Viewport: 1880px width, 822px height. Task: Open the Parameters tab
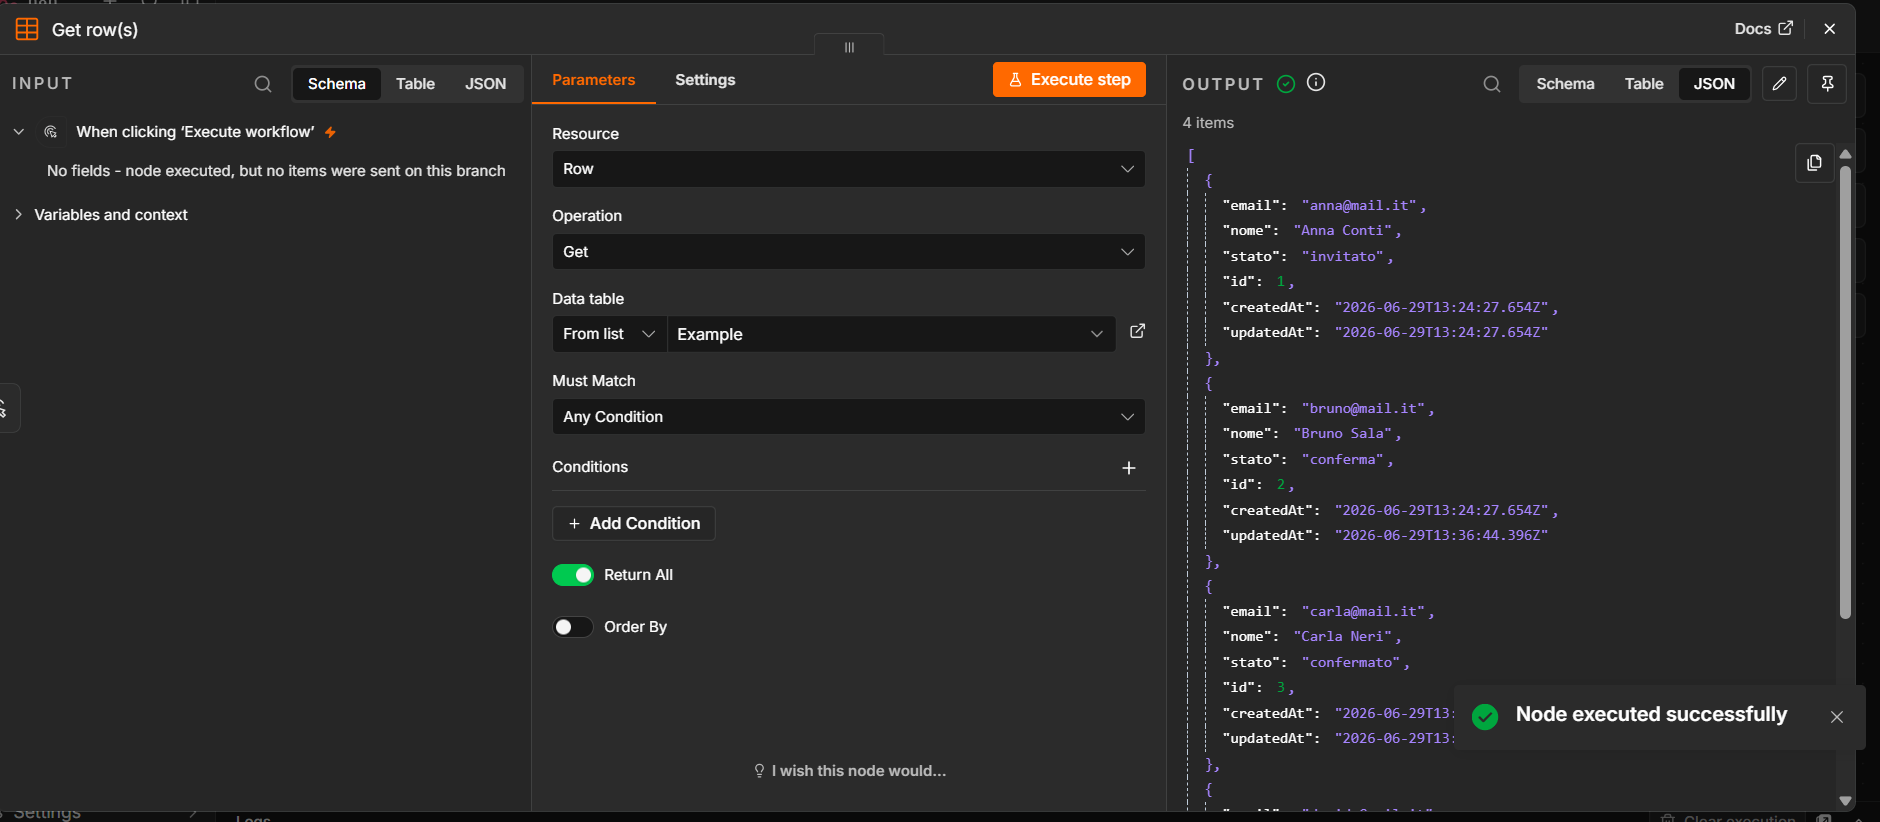pos(593,80)
